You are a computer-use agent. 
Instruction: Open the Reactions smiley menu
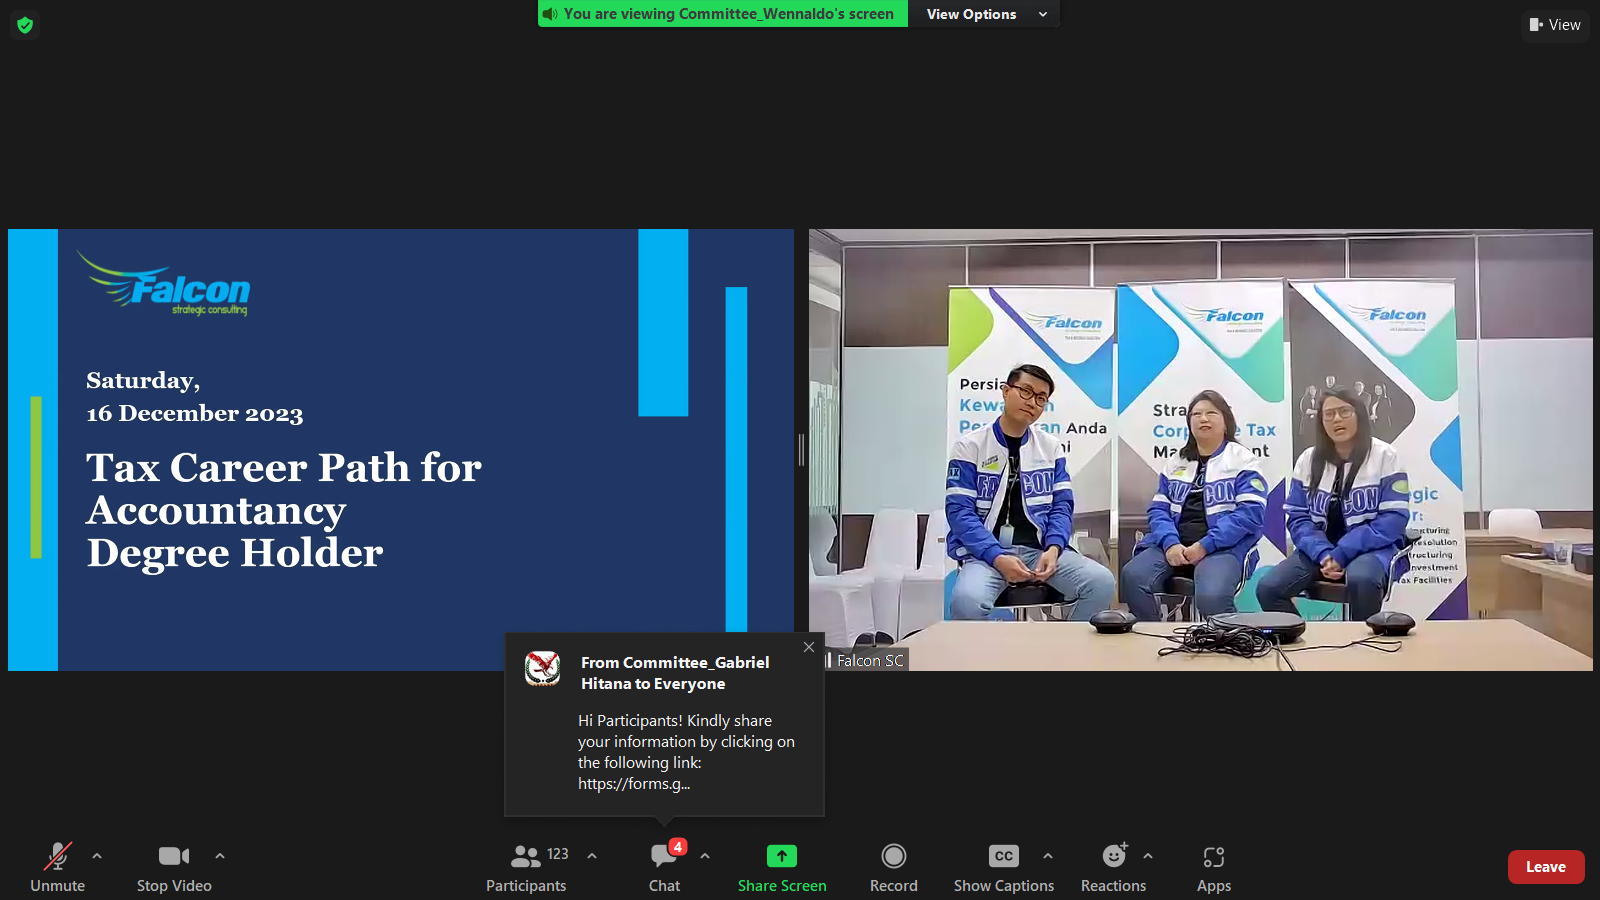[1113, 856]
